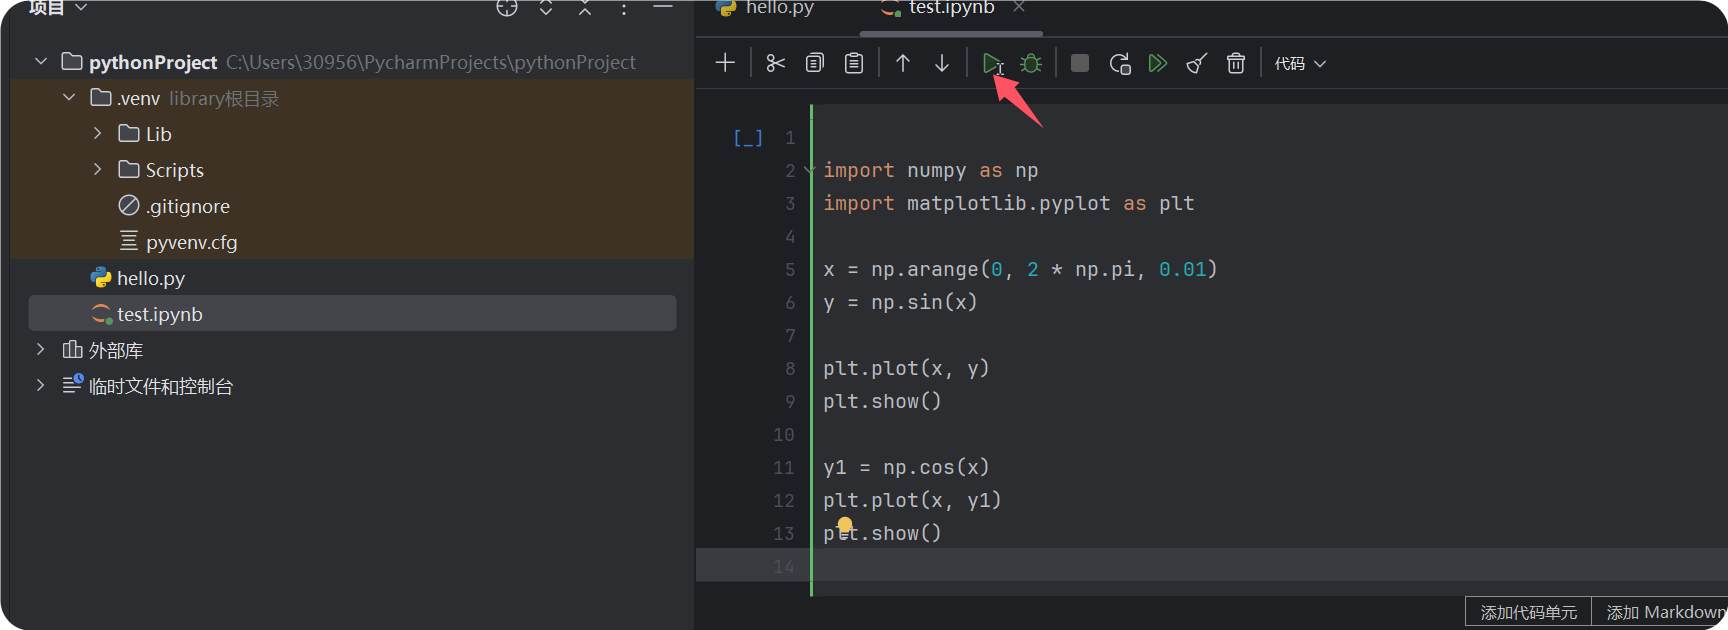The width and height of the screenshot is (1728, 630).
Task: Open the 项目 view dropdown
Action: (58, 8)
